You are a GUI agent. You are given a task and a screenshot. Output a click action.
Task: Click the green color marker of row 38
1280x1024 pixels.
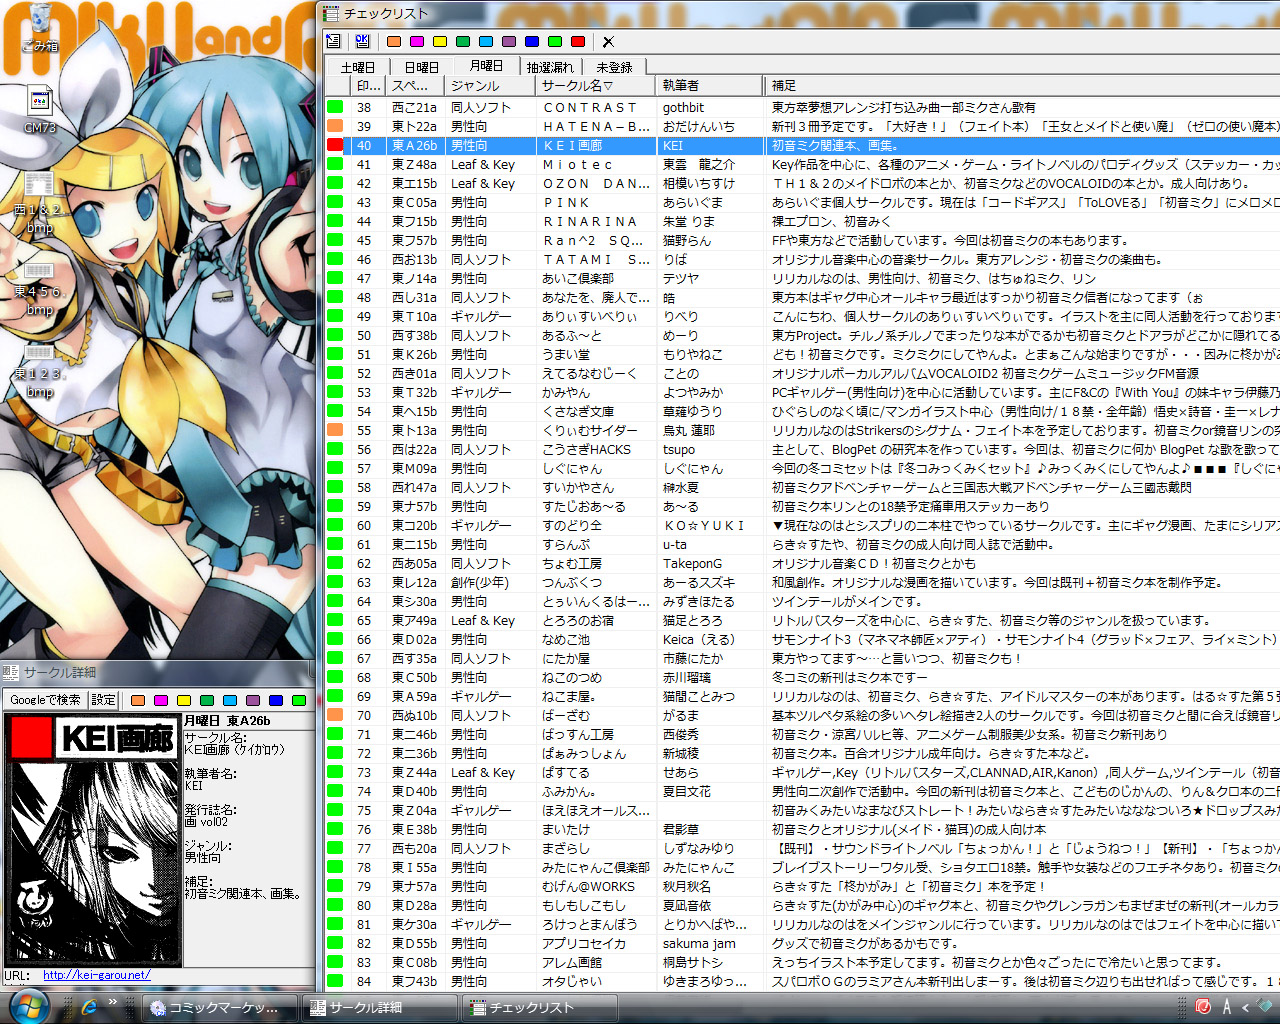335,107
